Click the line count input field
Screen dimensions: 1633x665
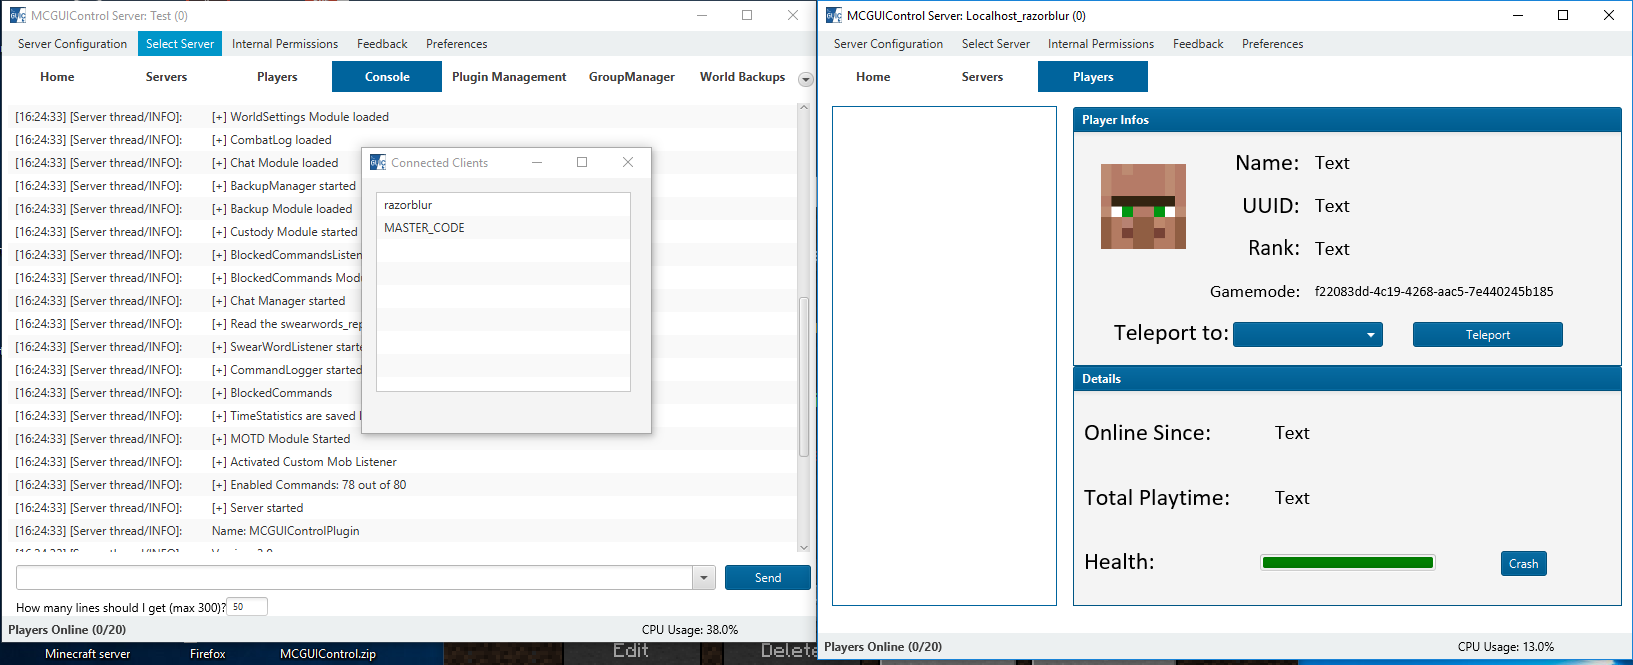247,607
